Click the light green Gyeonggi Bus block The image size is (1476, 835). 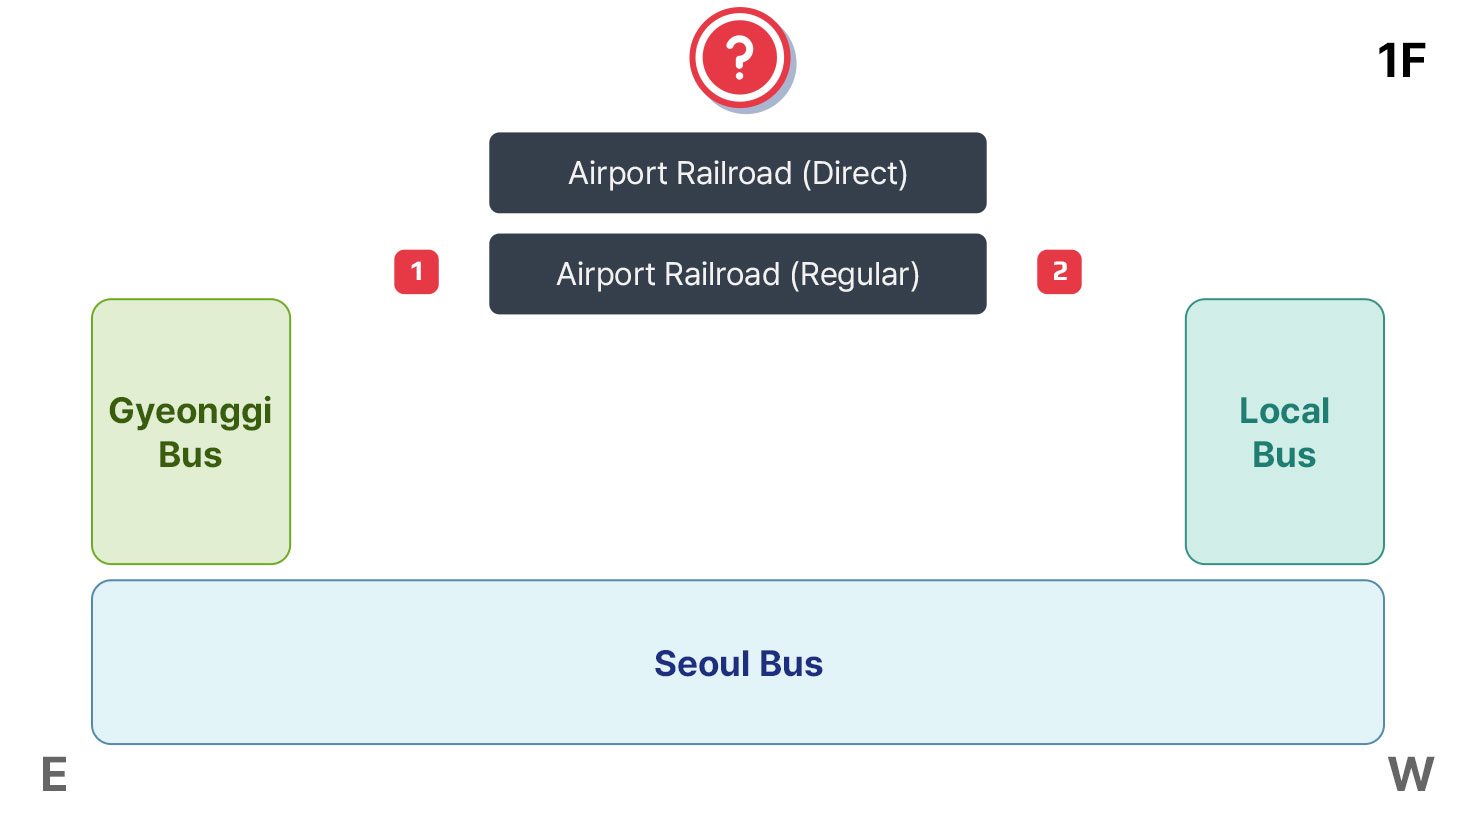pyautogui.click(x=191, y=432)
